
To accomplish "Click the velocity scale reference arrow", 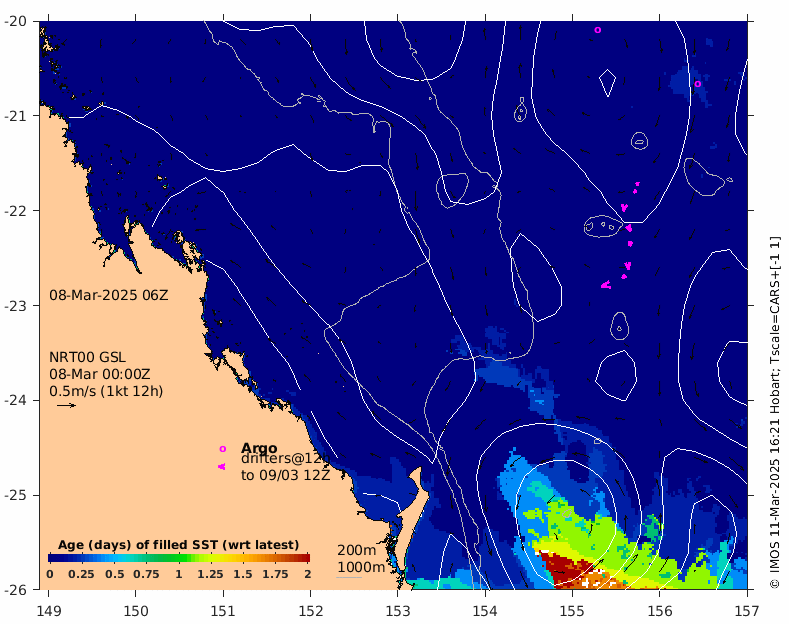I will (66, 405).
